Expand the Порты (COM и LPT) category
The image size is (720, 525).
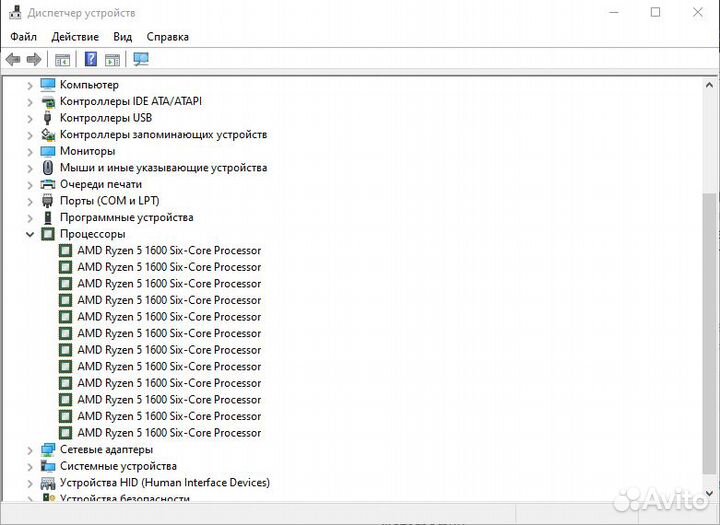[30, 201]
